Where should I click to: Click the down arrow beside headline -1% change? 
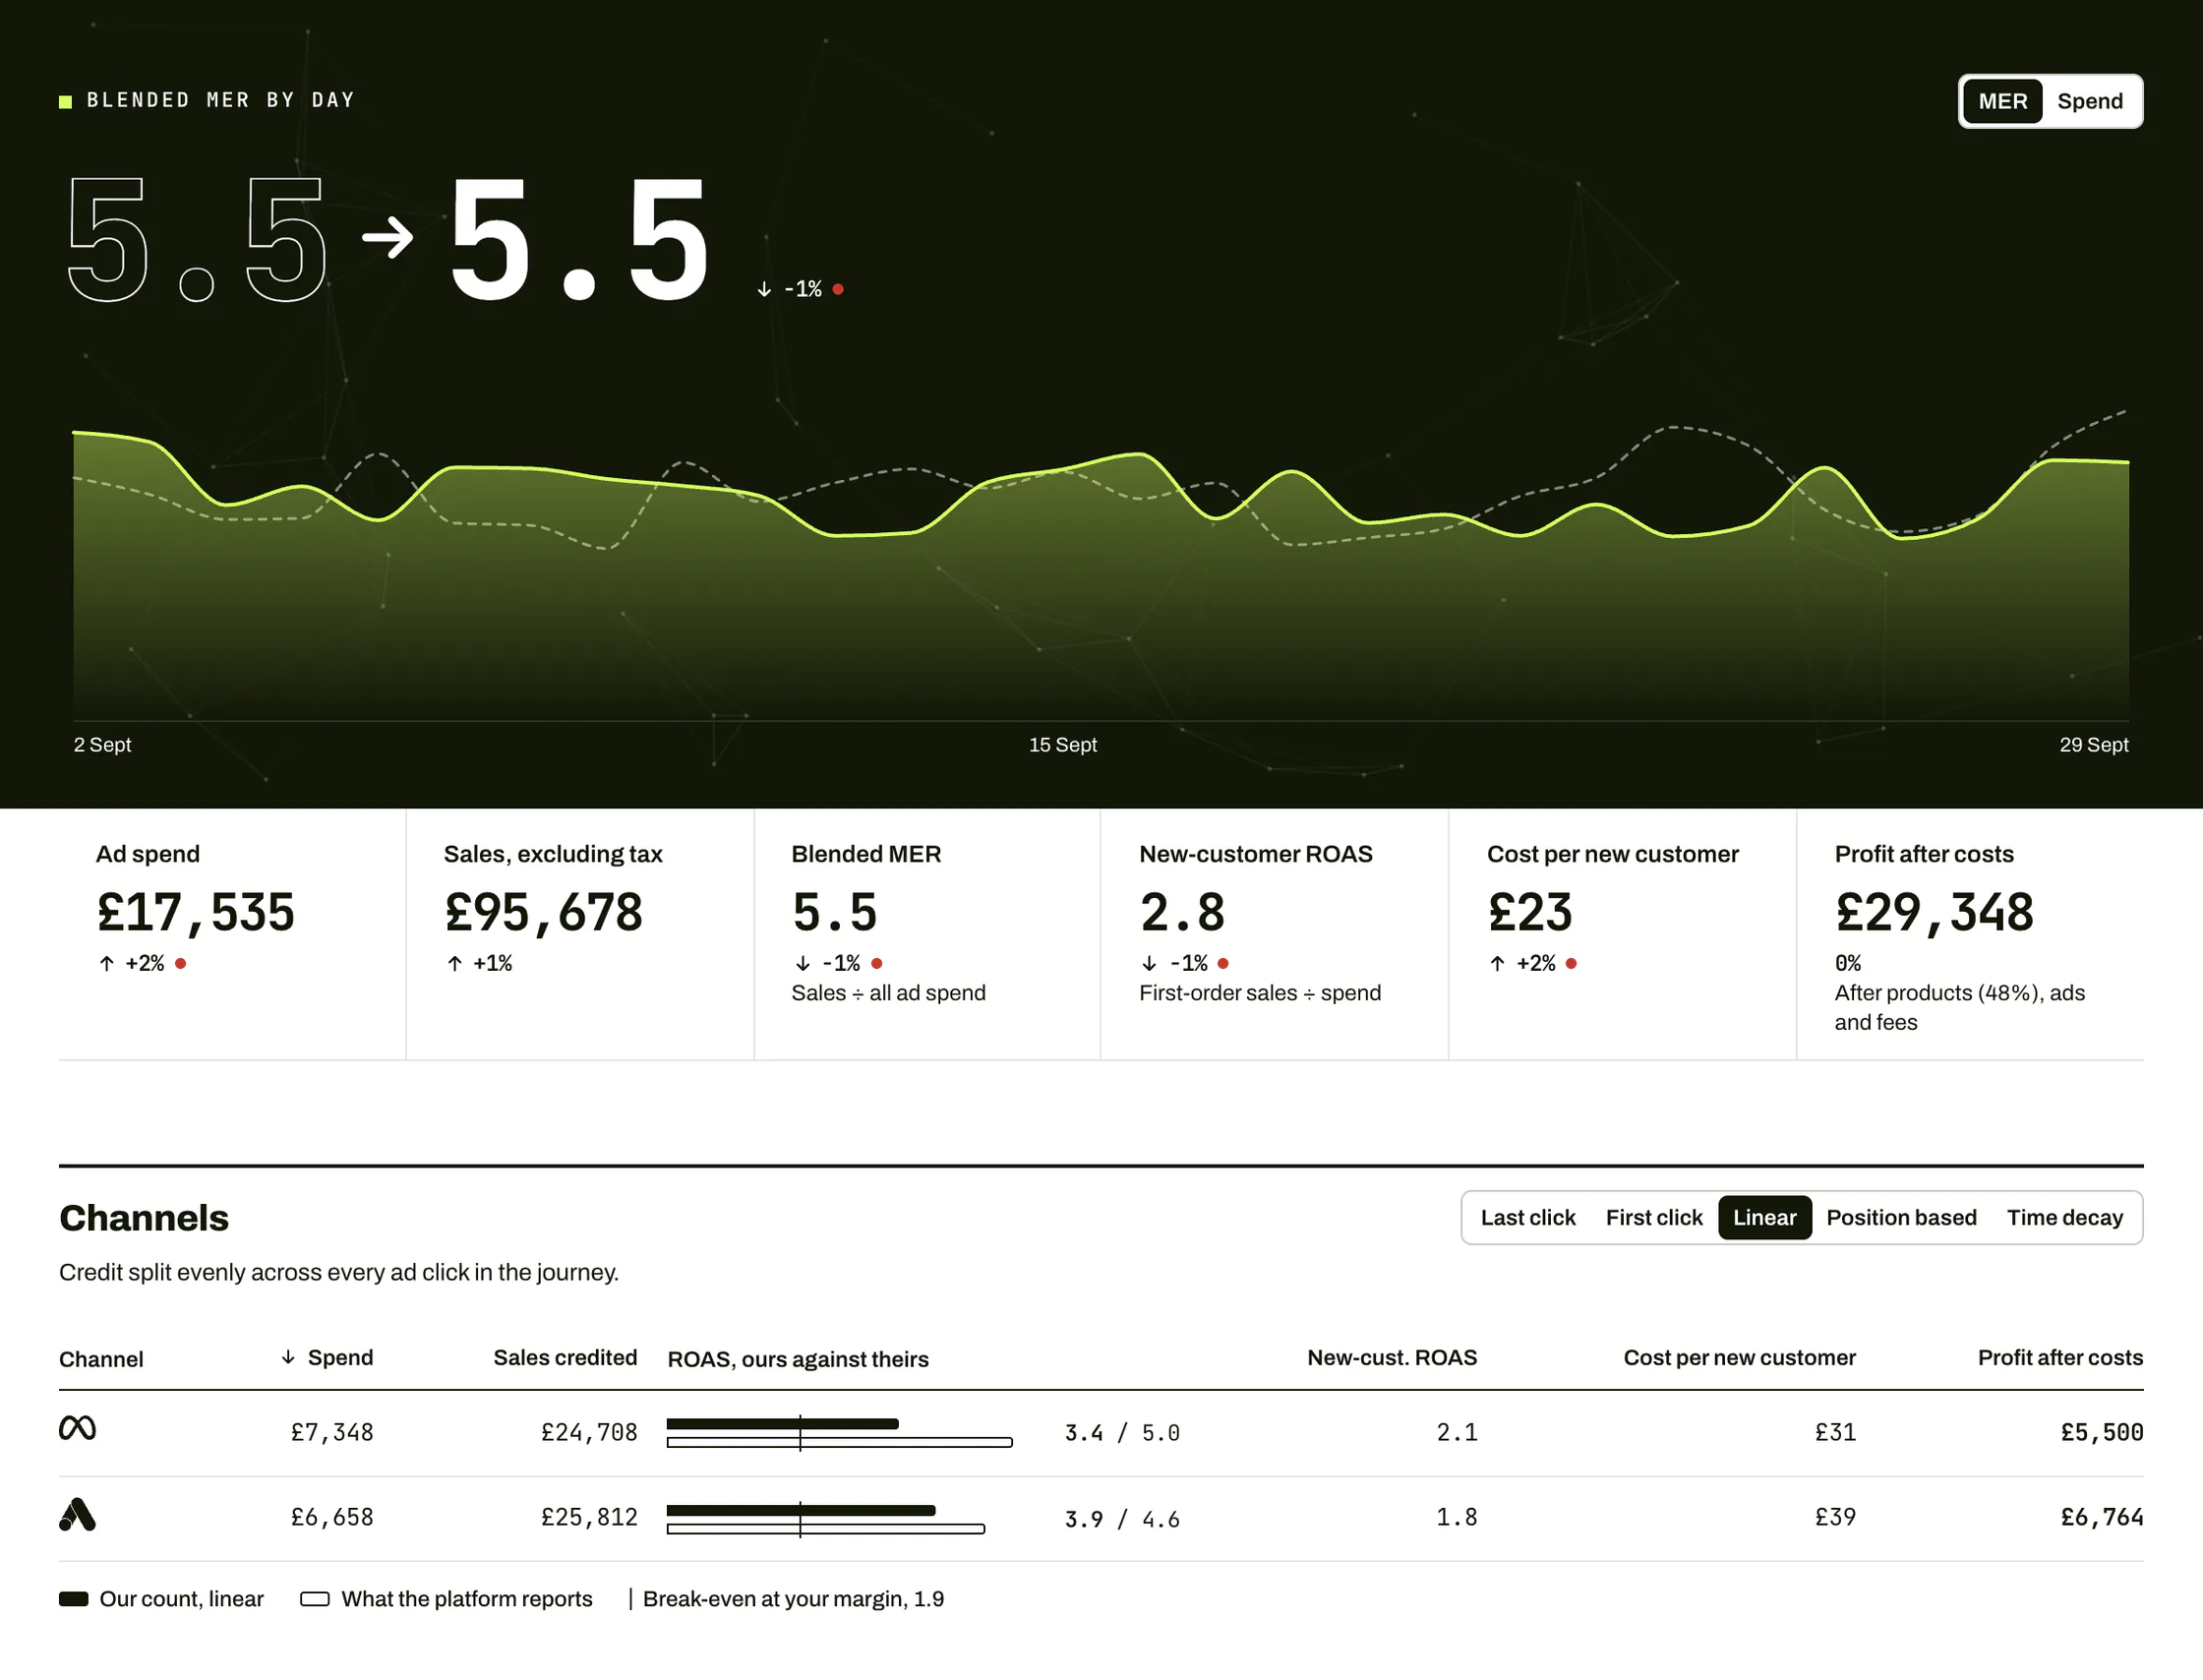[x=764, y=289]
